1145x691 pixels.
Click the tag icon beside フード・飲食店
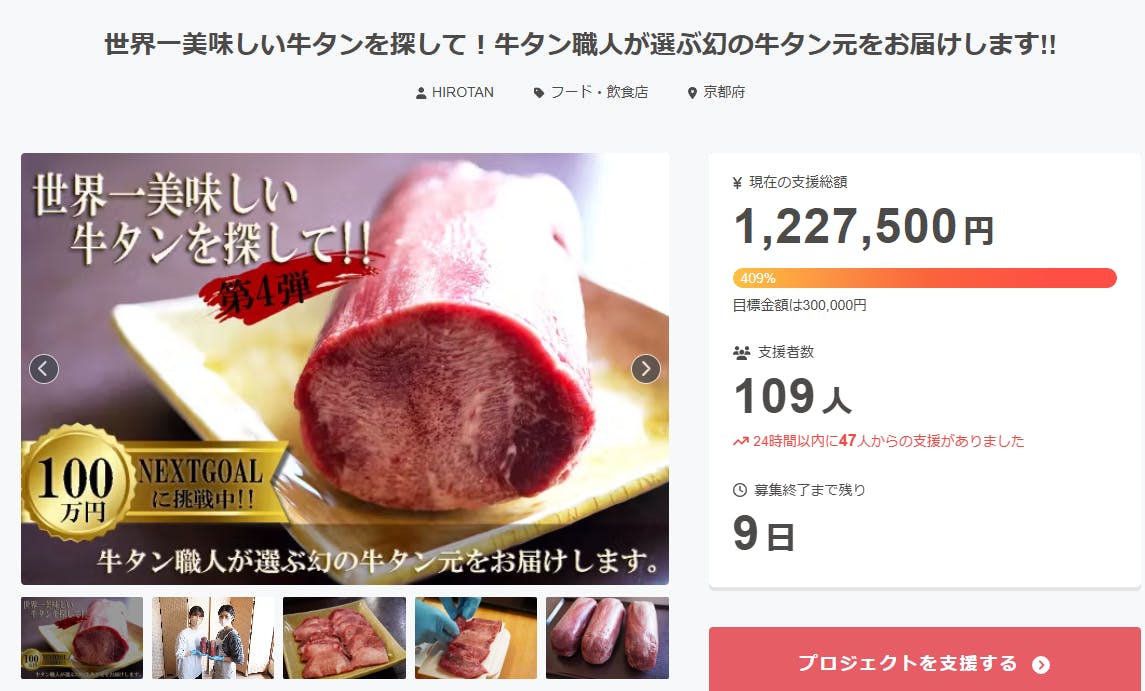[x=539, y=93]
